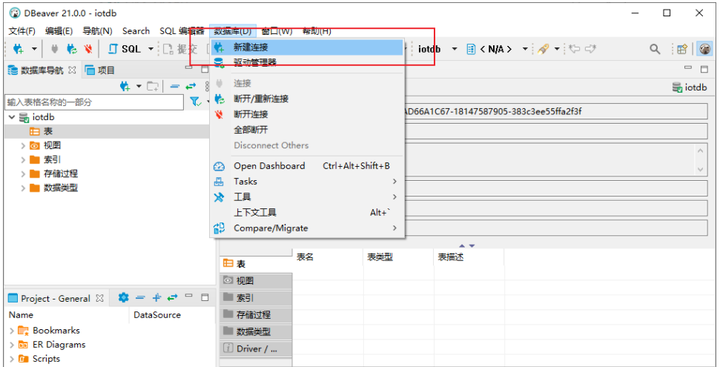Screen dimensions: 720x367
Task: Select the 存储过程 side tab in editor
Action: 256,315
